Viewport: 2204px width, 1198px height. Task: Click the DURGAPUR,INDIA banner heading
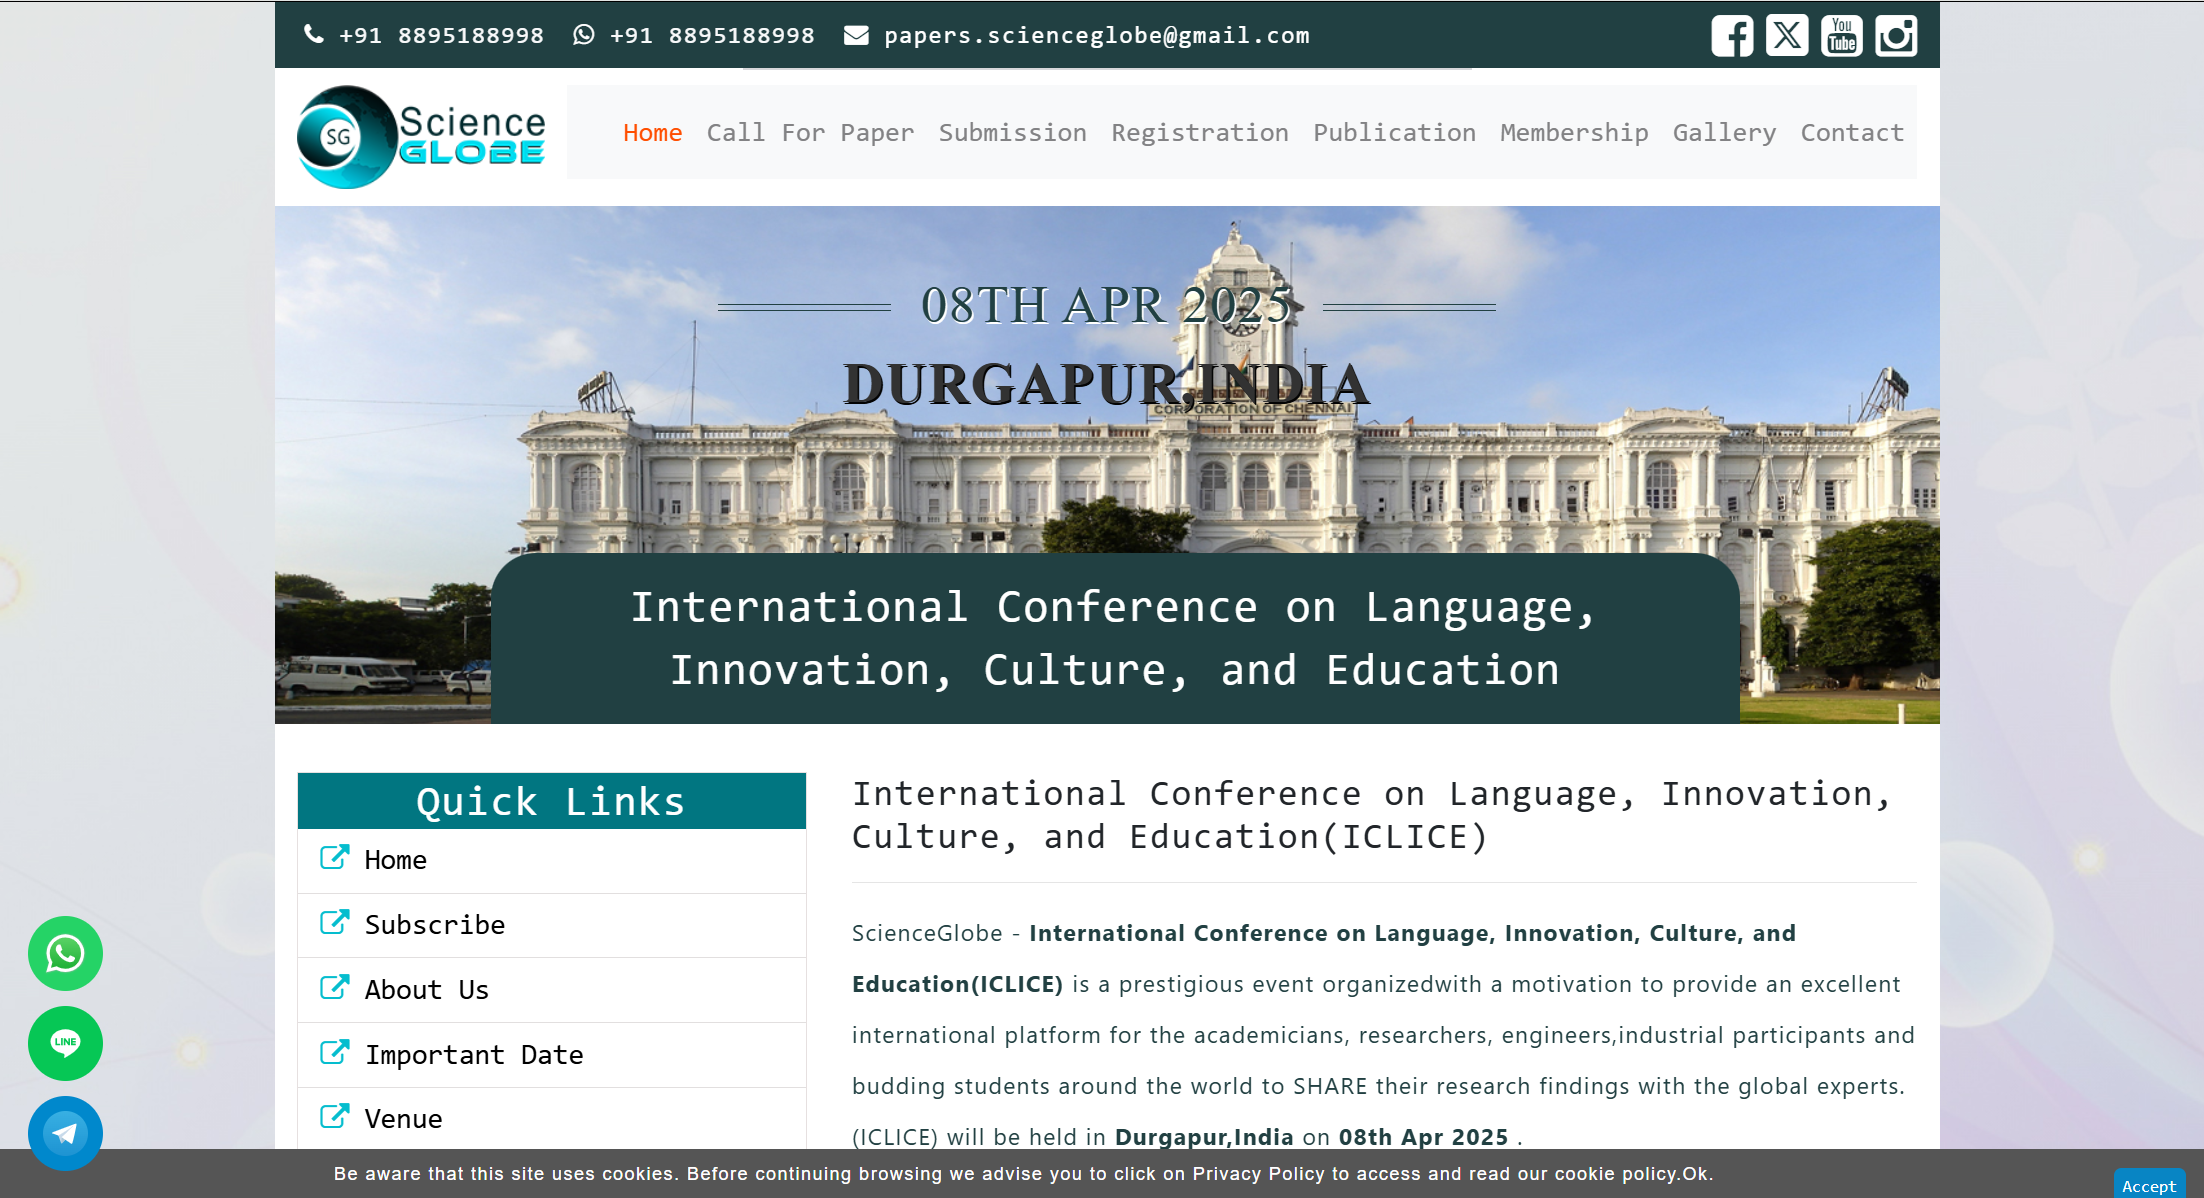click(1106, 384)
